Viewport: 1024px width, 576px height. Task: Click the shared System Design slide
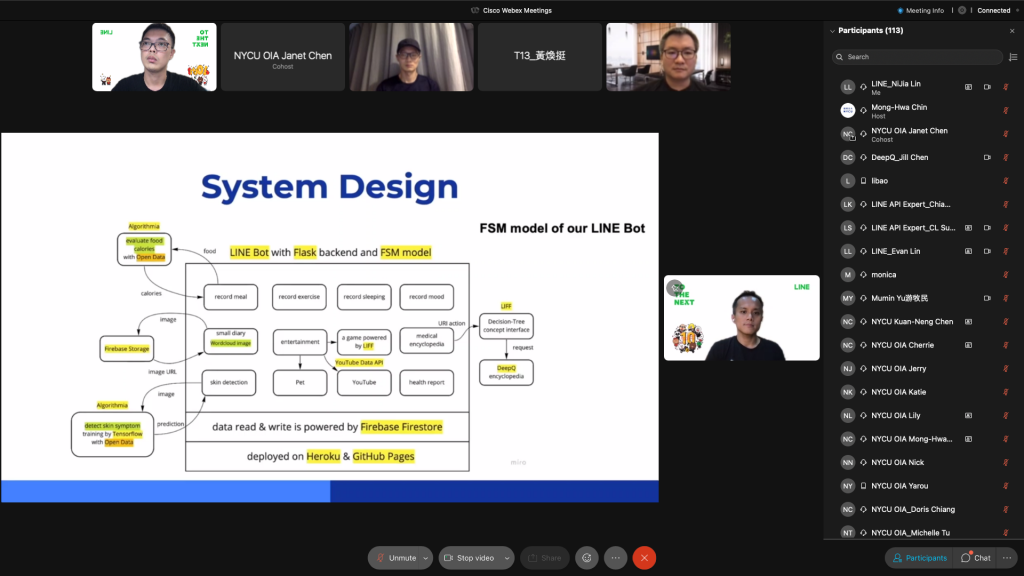pos(330,317)
